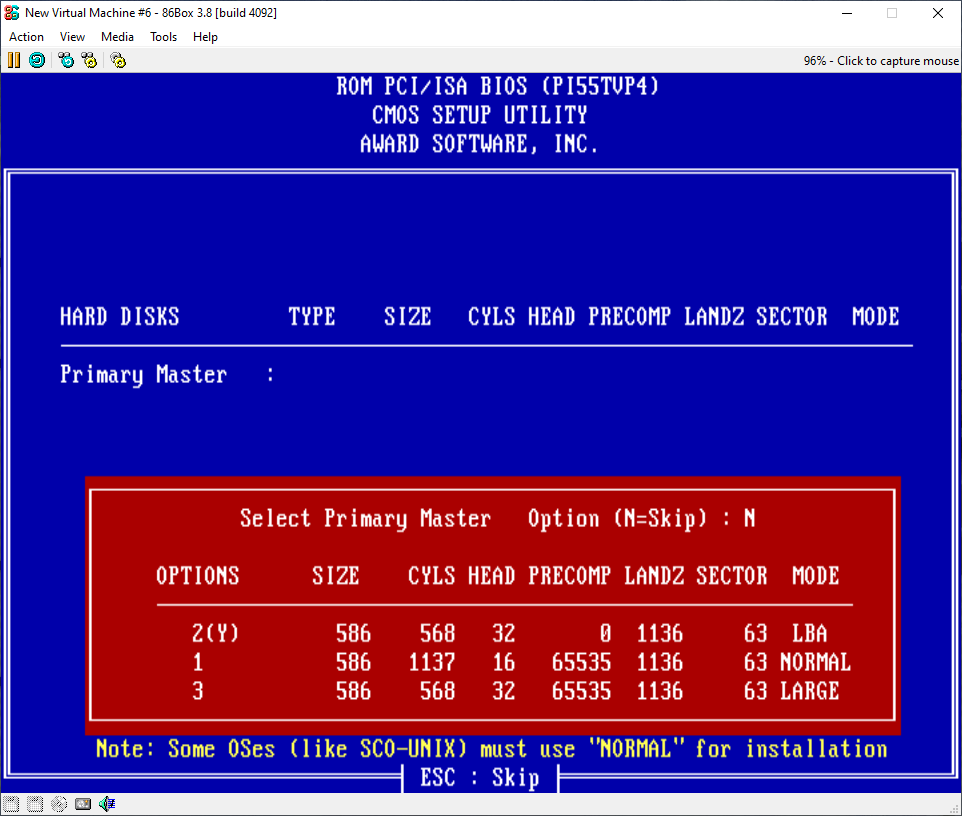This screenshot has height=816, width=962.
Task: Click the sound speaker status icon
Action: click(x=107, y=804)
